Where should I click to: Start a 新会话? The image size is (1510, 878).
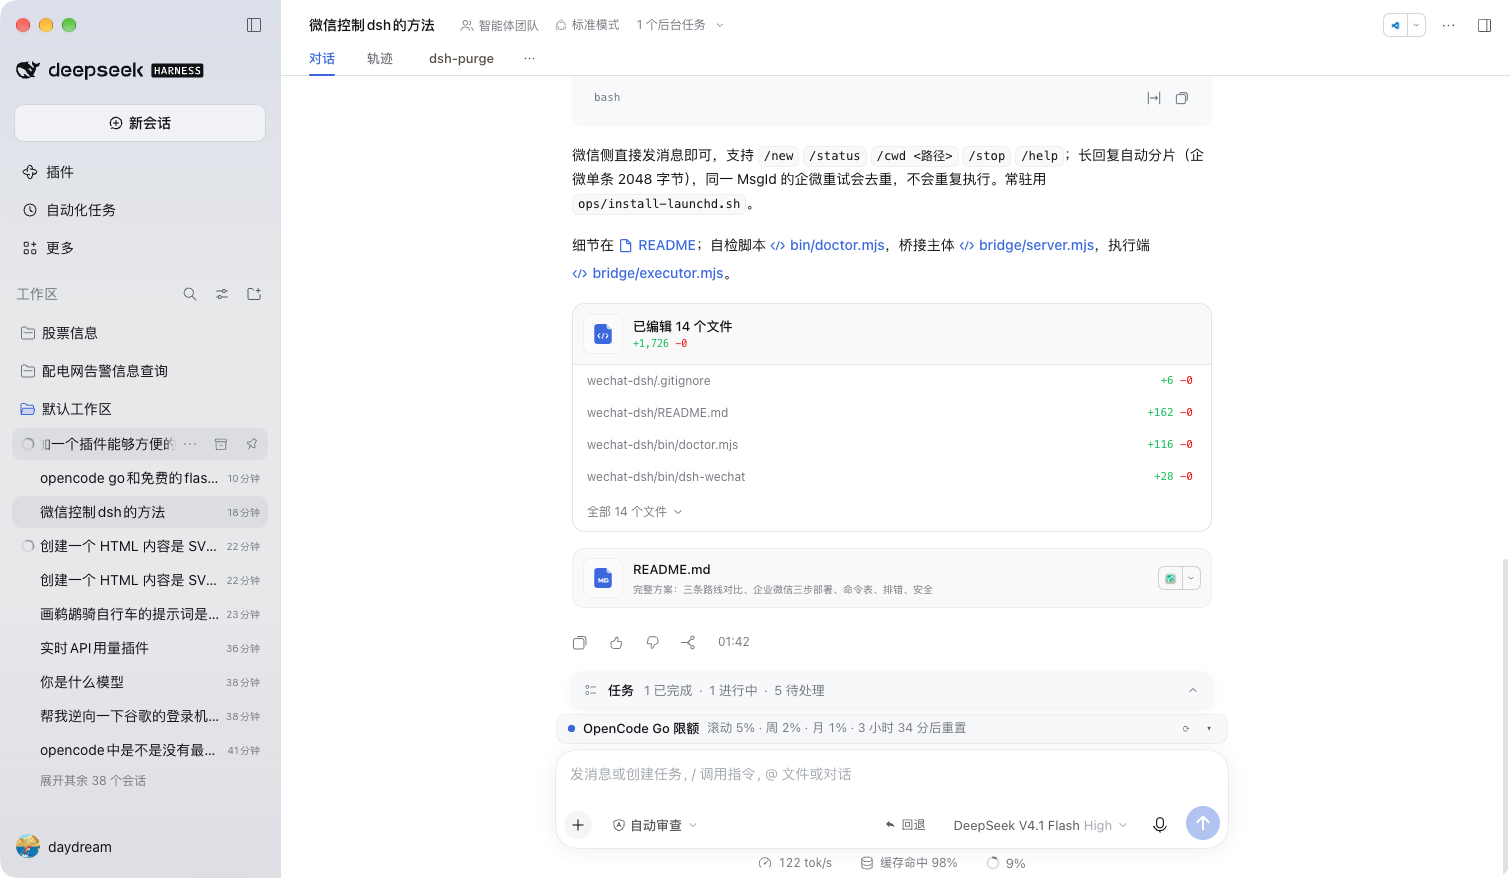pyautogui.click(x=140, y=123)
